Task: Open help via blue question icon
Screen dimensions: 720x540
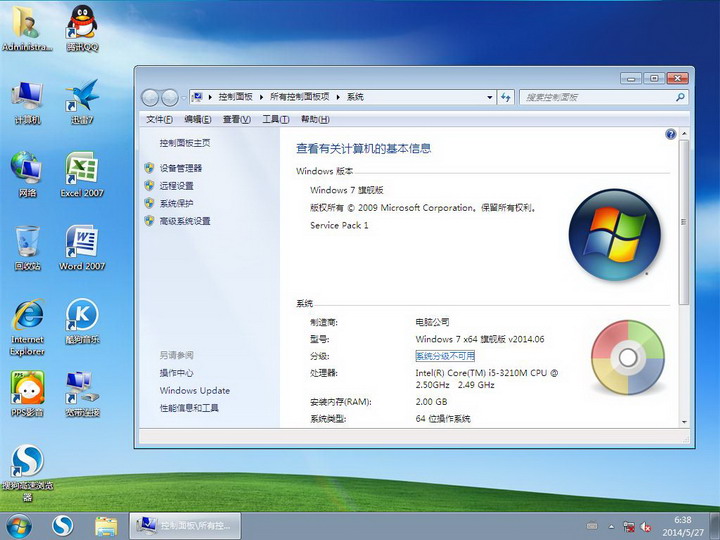Action: [x=670, y=134]
